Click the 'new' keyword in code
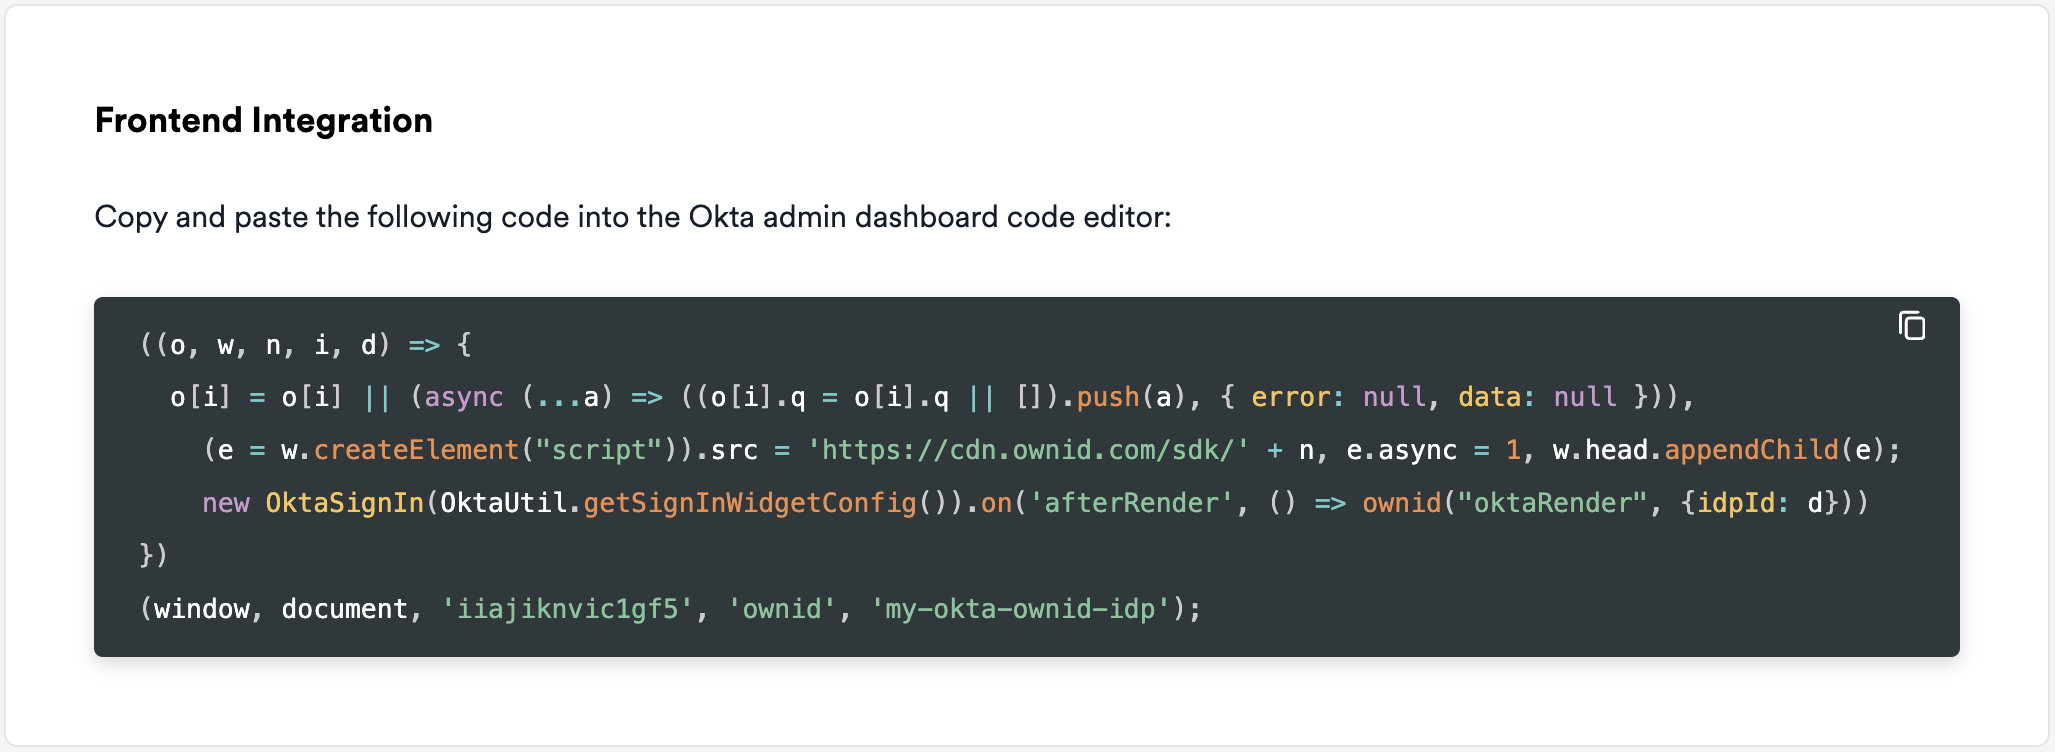The width and height of the screenshot is (2055, 752). point(226,502)
